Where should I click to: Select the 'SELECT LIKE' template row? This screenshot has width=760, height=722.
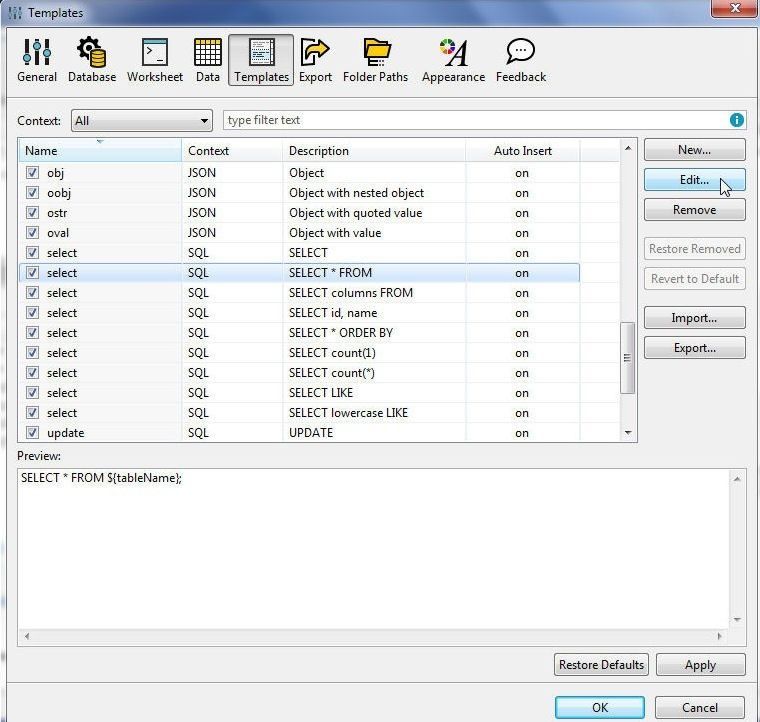coord(299,392)
